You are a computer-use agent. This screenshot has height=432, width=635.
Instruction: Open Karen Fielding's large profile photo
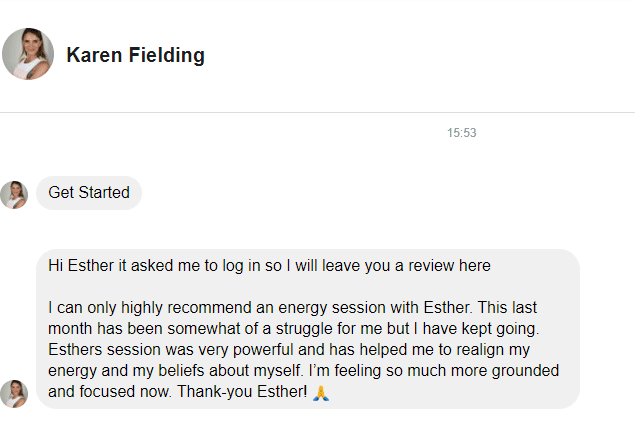28,54
